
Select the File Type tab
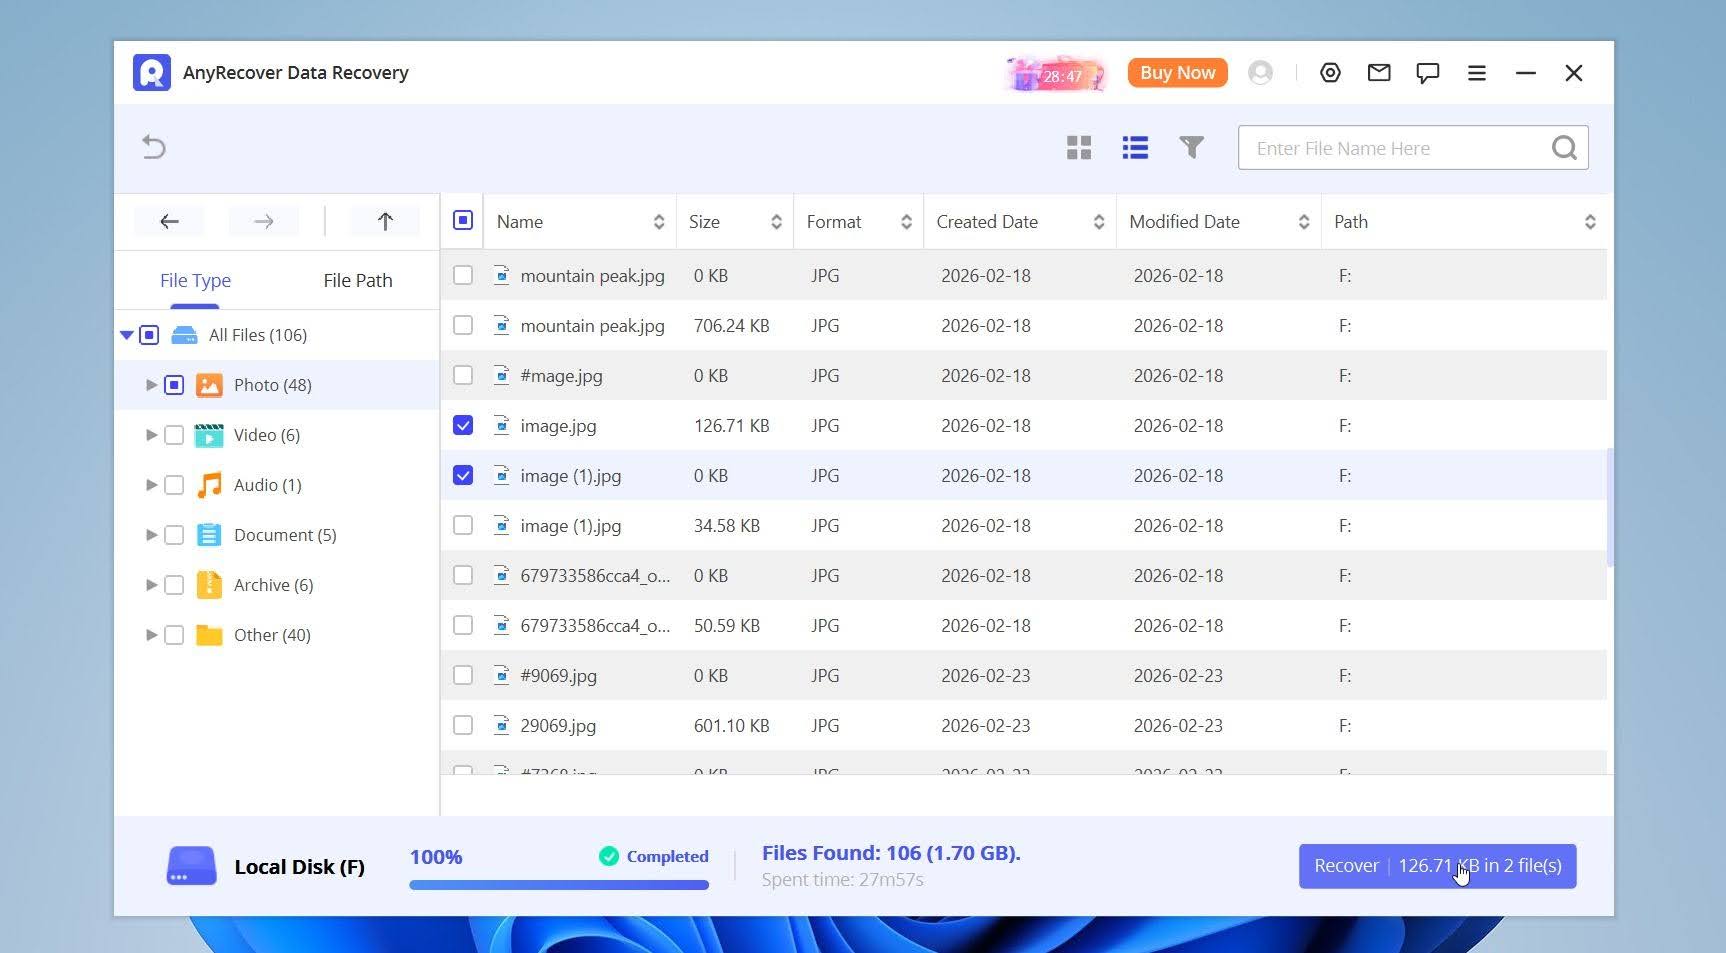tap(195, 281)
